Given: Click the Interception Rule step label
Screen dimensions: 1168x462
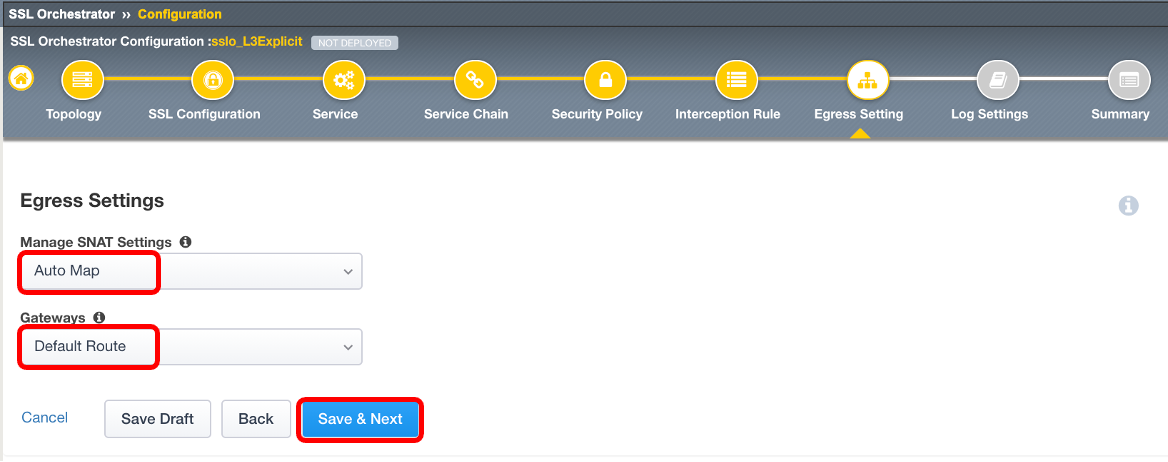Looking at the screenshot, I should pos(728,114).
